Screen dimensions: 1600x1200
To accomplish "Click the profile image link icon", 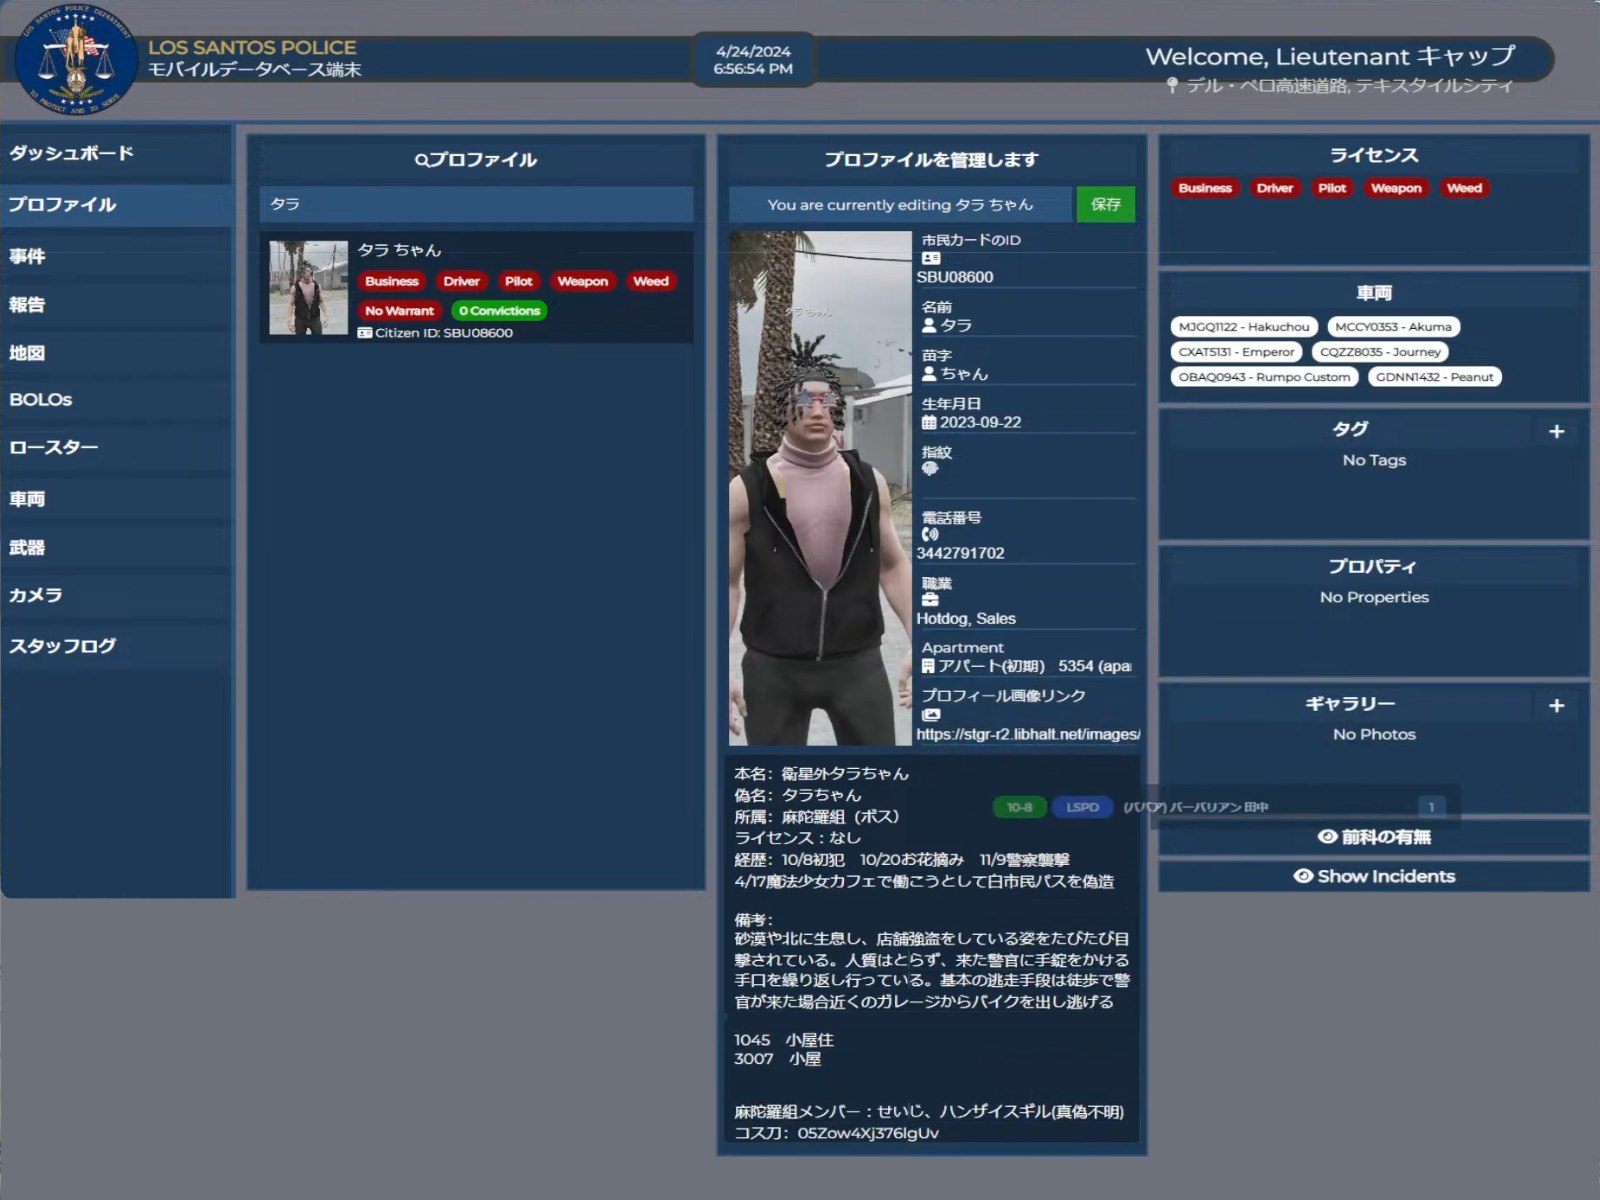I will pos(931,714).
